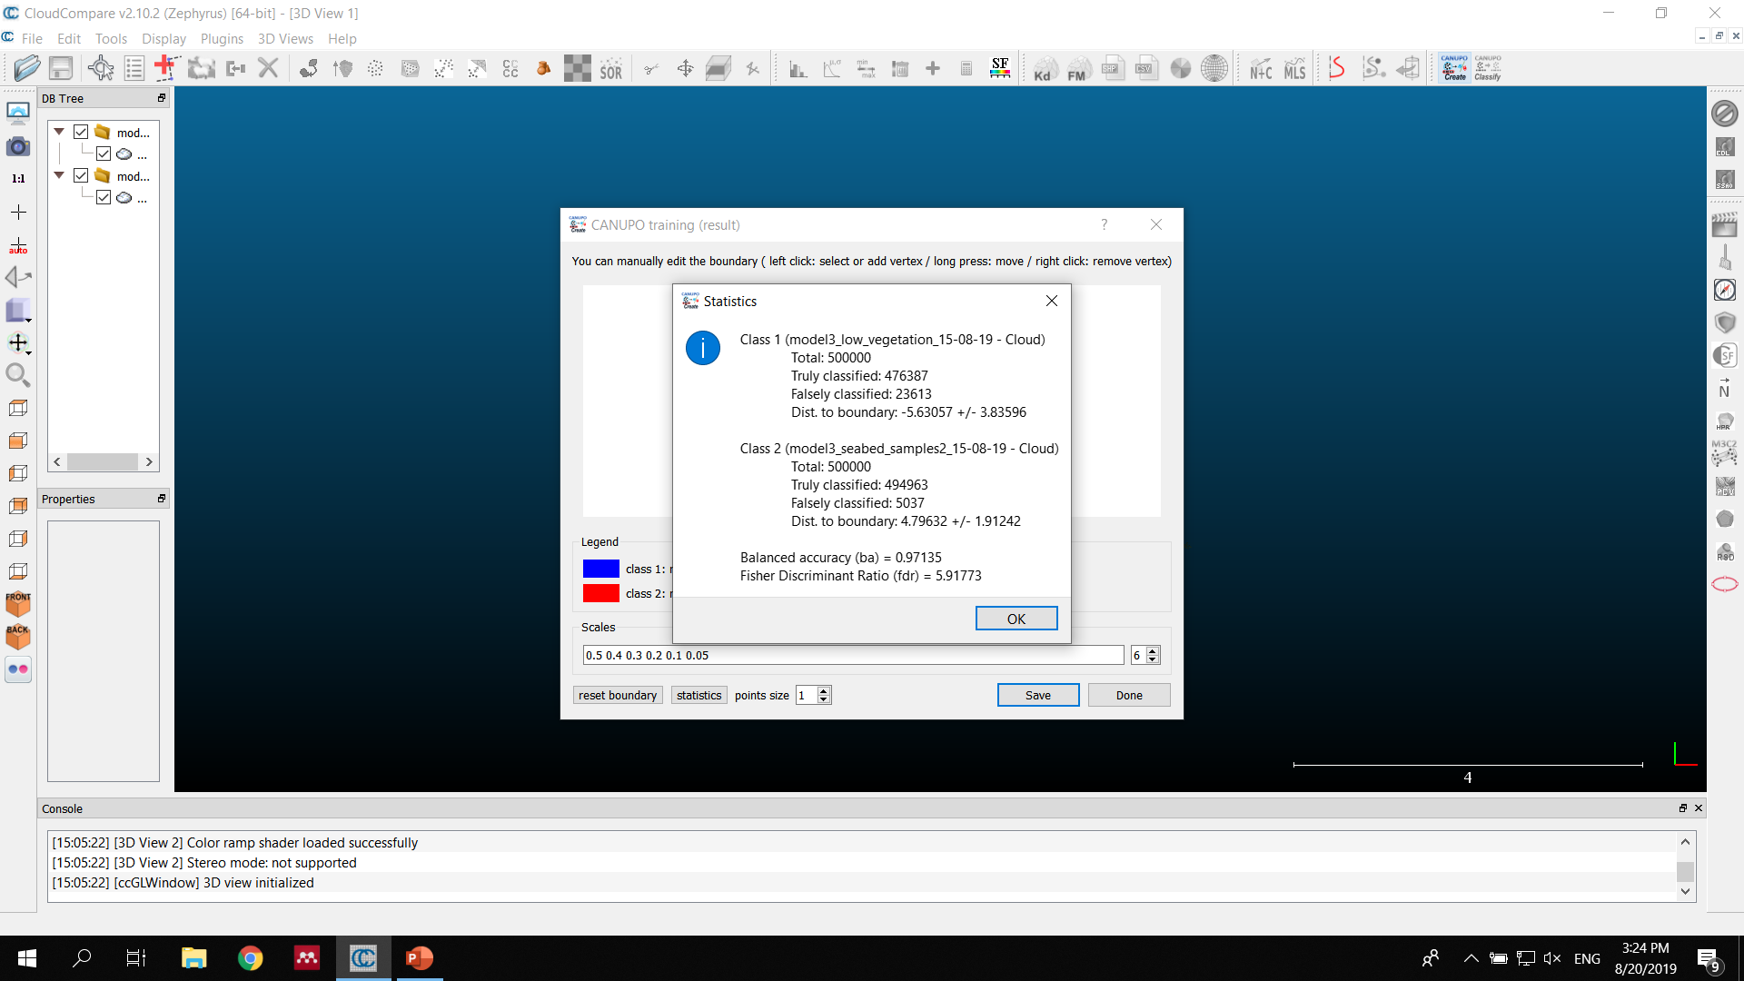Uncheck the first mod... folder checkbox
Viewport: 1744px width, 981px height.
point(81,132)
